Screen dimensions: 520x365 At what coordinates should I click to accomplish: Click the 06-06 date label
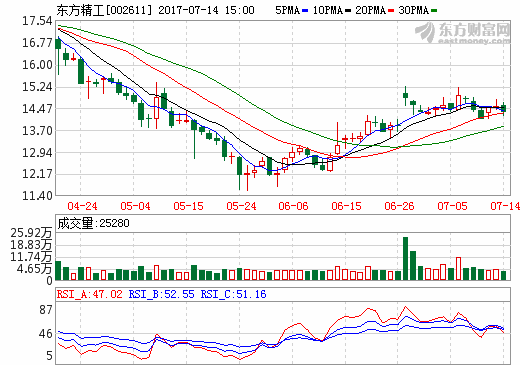pos(293,206)
